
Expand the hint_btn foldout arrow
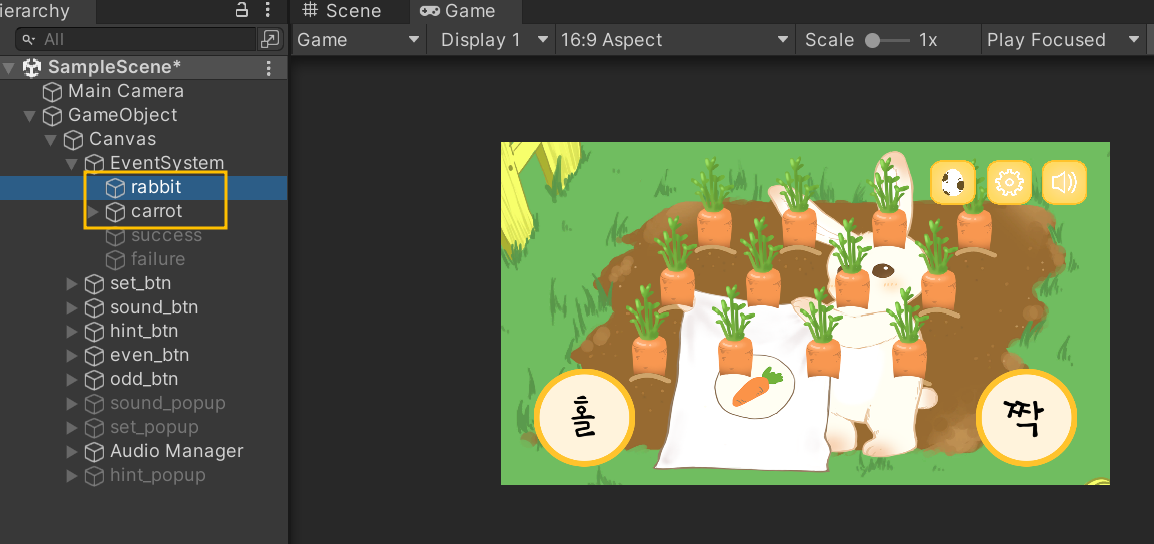pyautogui.click(x=71, y=332)
